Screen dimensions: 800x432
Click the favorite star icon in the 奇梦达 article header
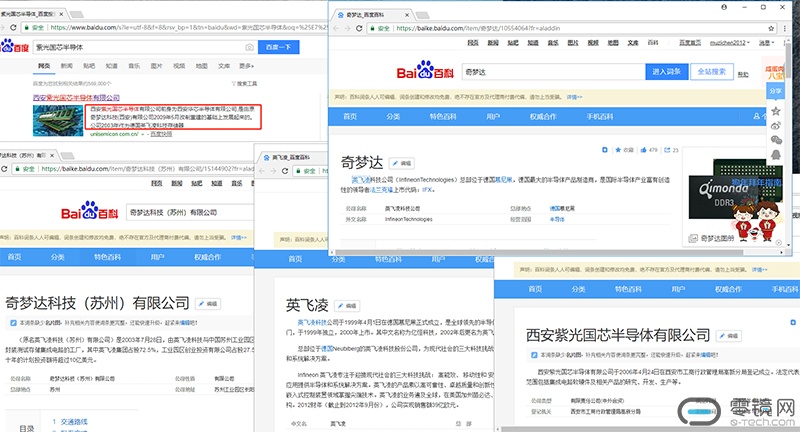tap(617, 150)
